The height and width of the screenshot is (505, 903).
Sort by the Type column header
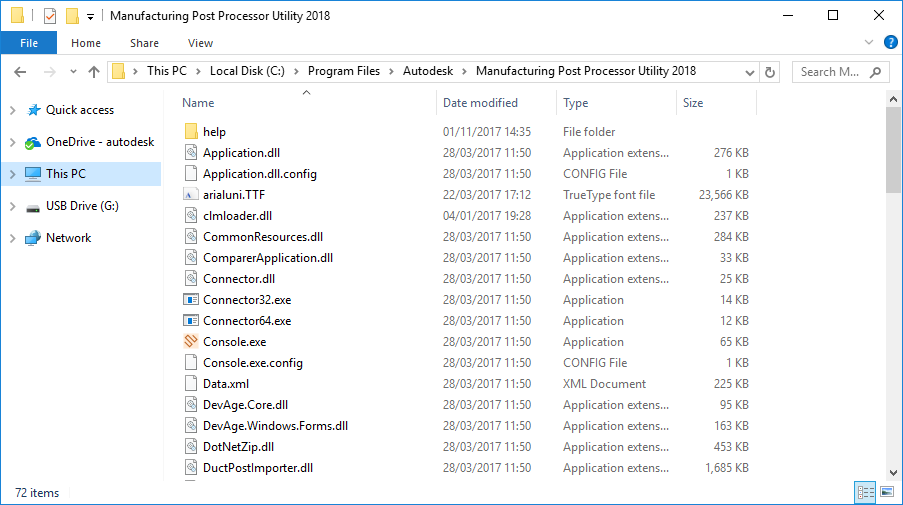tap(575, 103)
